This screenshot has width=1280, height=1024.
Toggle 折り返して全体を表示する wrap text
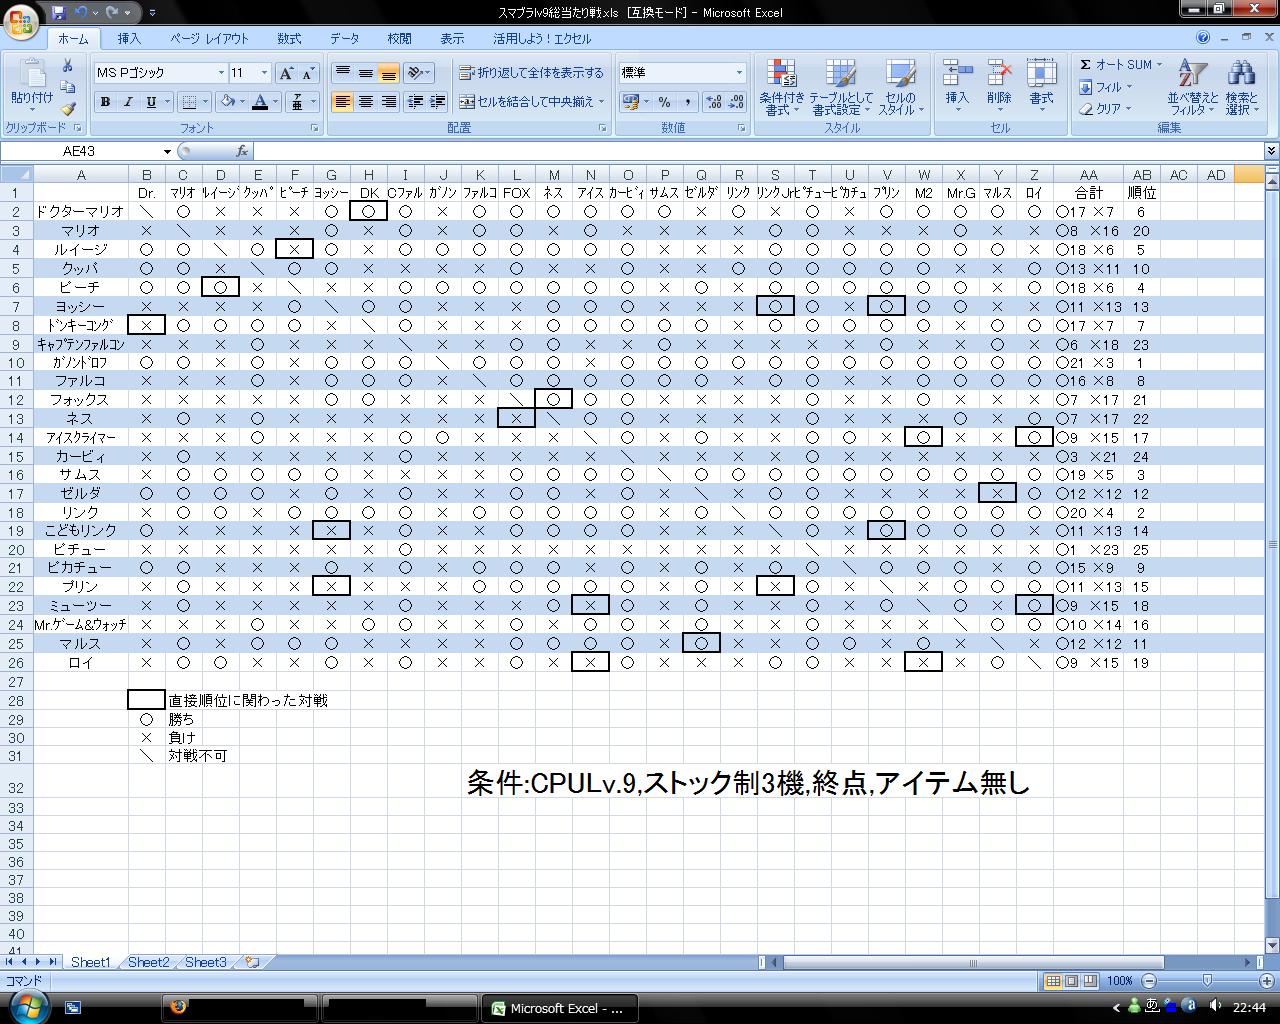[x=531, y=73]
